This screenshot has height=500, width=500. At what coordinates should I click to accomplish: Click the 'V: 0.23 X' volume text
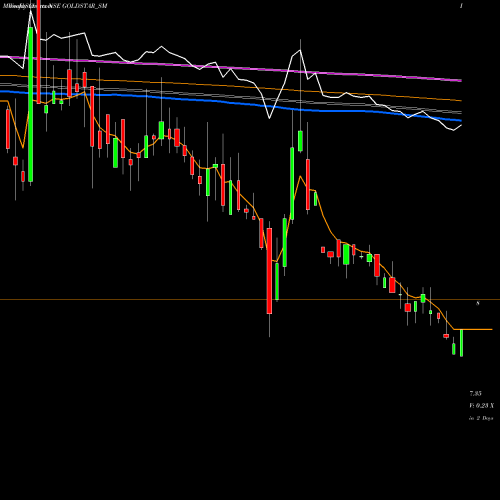(482, 406)
